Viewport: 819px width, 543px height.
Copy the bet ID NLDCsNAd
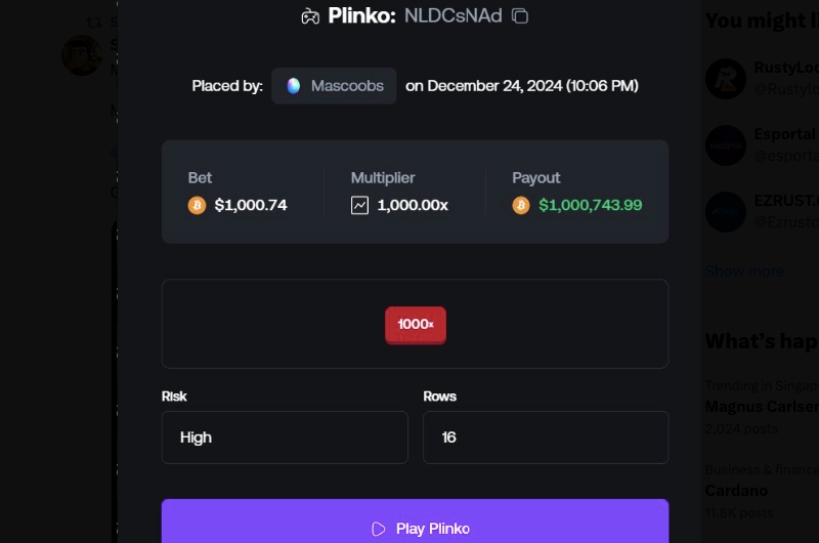pyautogui.click(x=520, y=16)
